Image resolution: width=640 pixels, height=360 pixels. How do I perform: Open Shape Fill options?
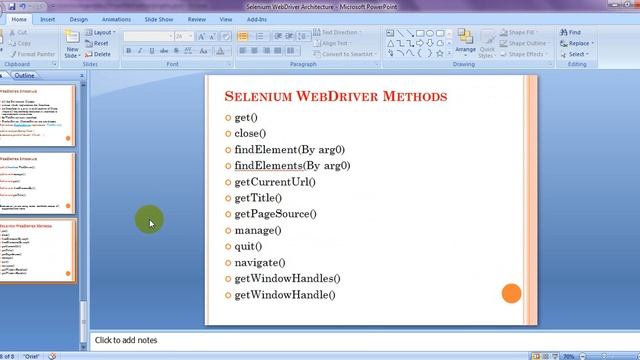coord(518,32)
